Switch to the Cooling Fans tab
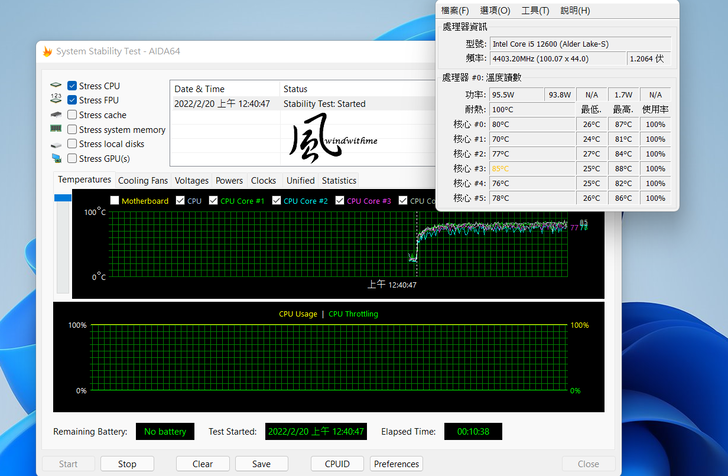 point(143,181)
